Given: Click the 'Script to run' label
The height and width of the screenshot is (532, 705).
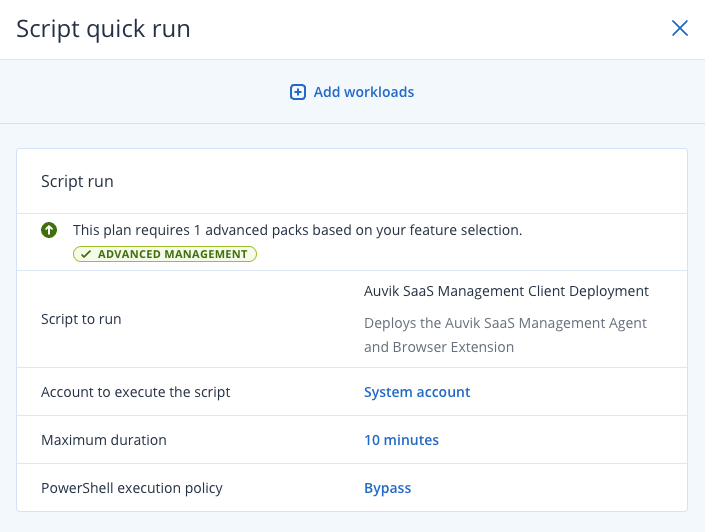Looking at the screenshot, I should click(x=81, y=319).
